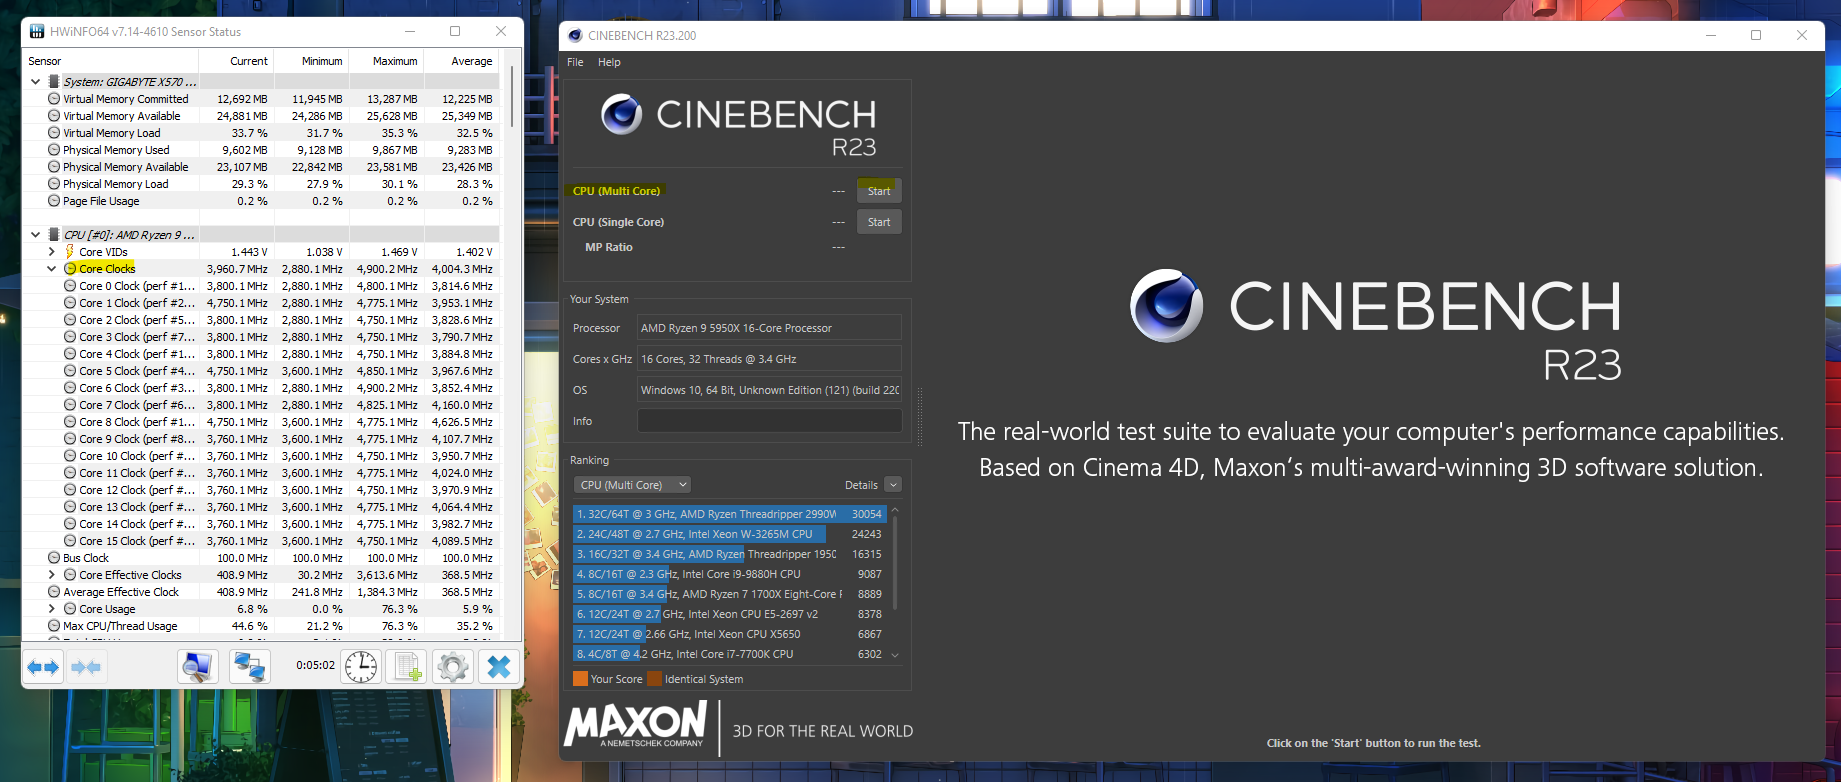Click the Page File Usage sensor icon
Viewport: 1841px width, 782px height.
pyautogui.click(x=54, y=201)
